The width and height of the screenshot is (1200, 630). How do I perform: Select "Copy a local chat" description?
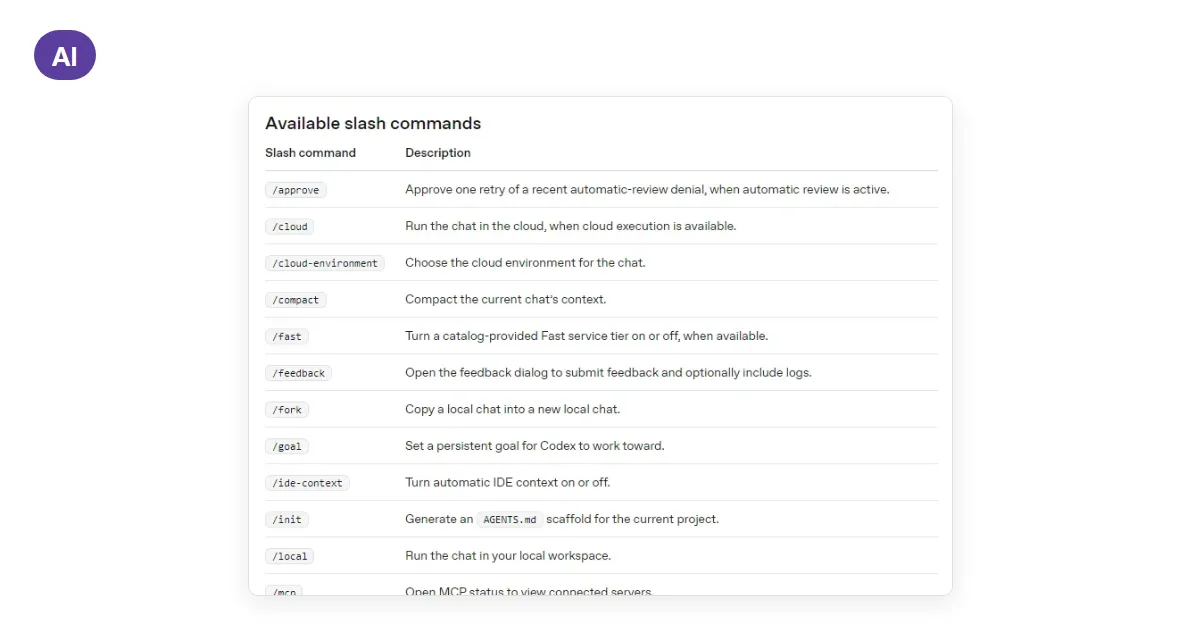[x=513, y=409]
